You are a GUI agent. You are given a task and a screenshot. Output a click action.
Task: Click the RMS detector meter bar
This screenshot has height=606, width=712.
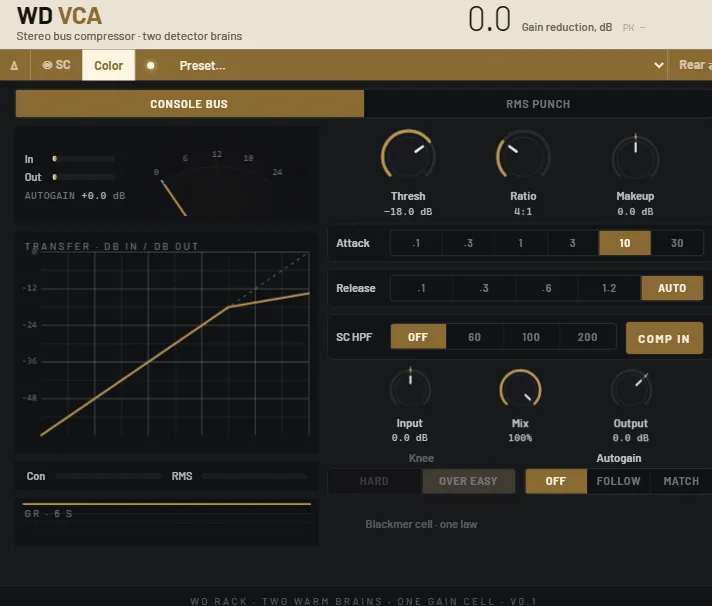(254, 476)
